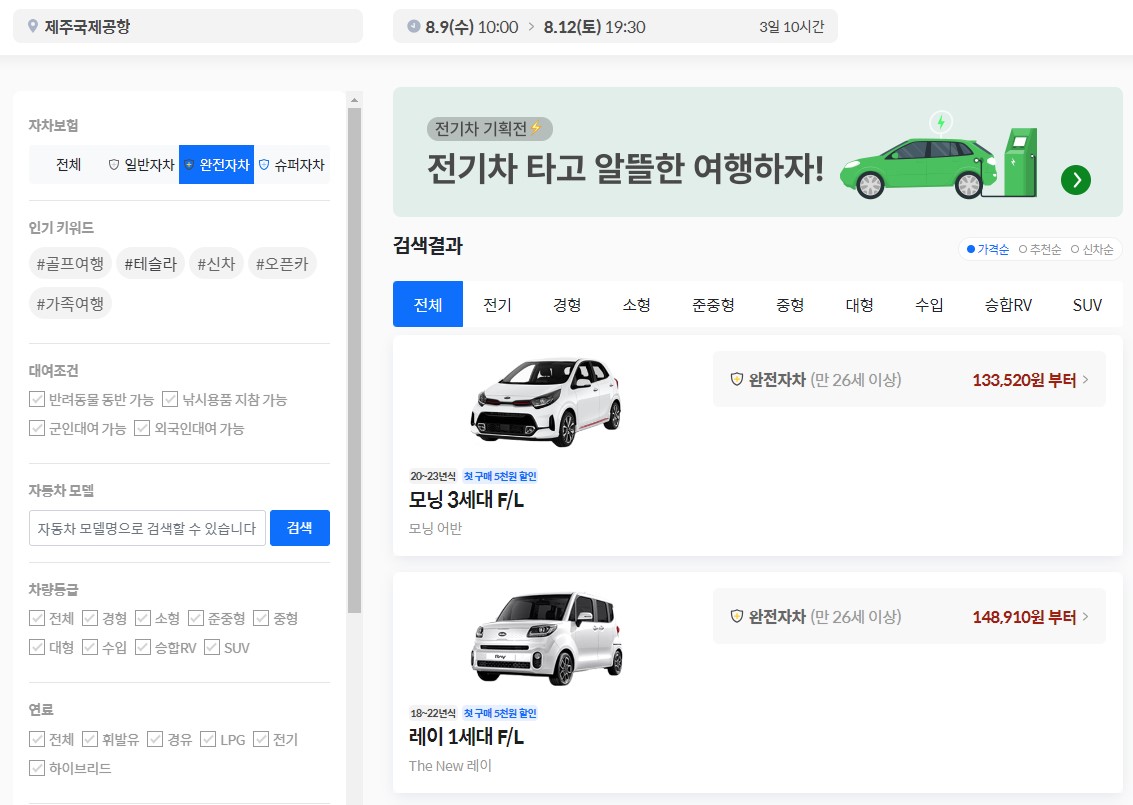Click the 133,520원 부터 price
The width and height of the screenshot is (1133, 805).
(x=1024, y=379)
